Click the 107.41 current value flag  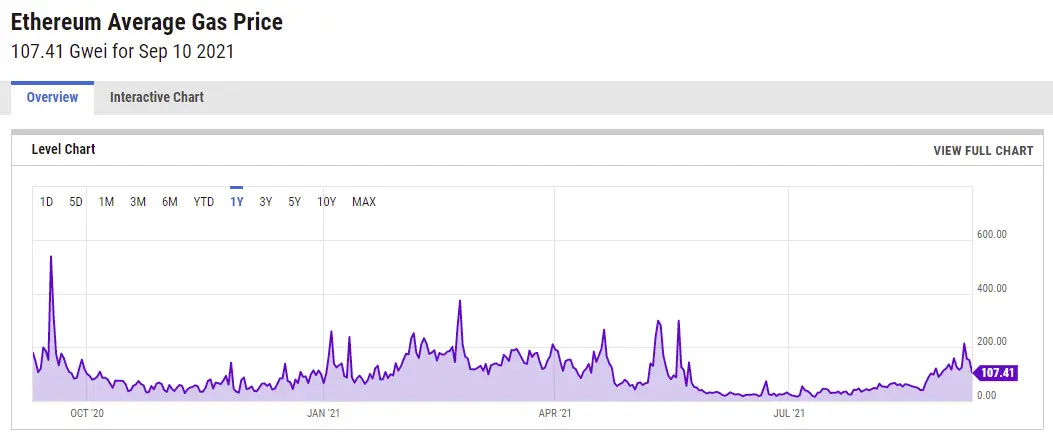click(997, 373)
